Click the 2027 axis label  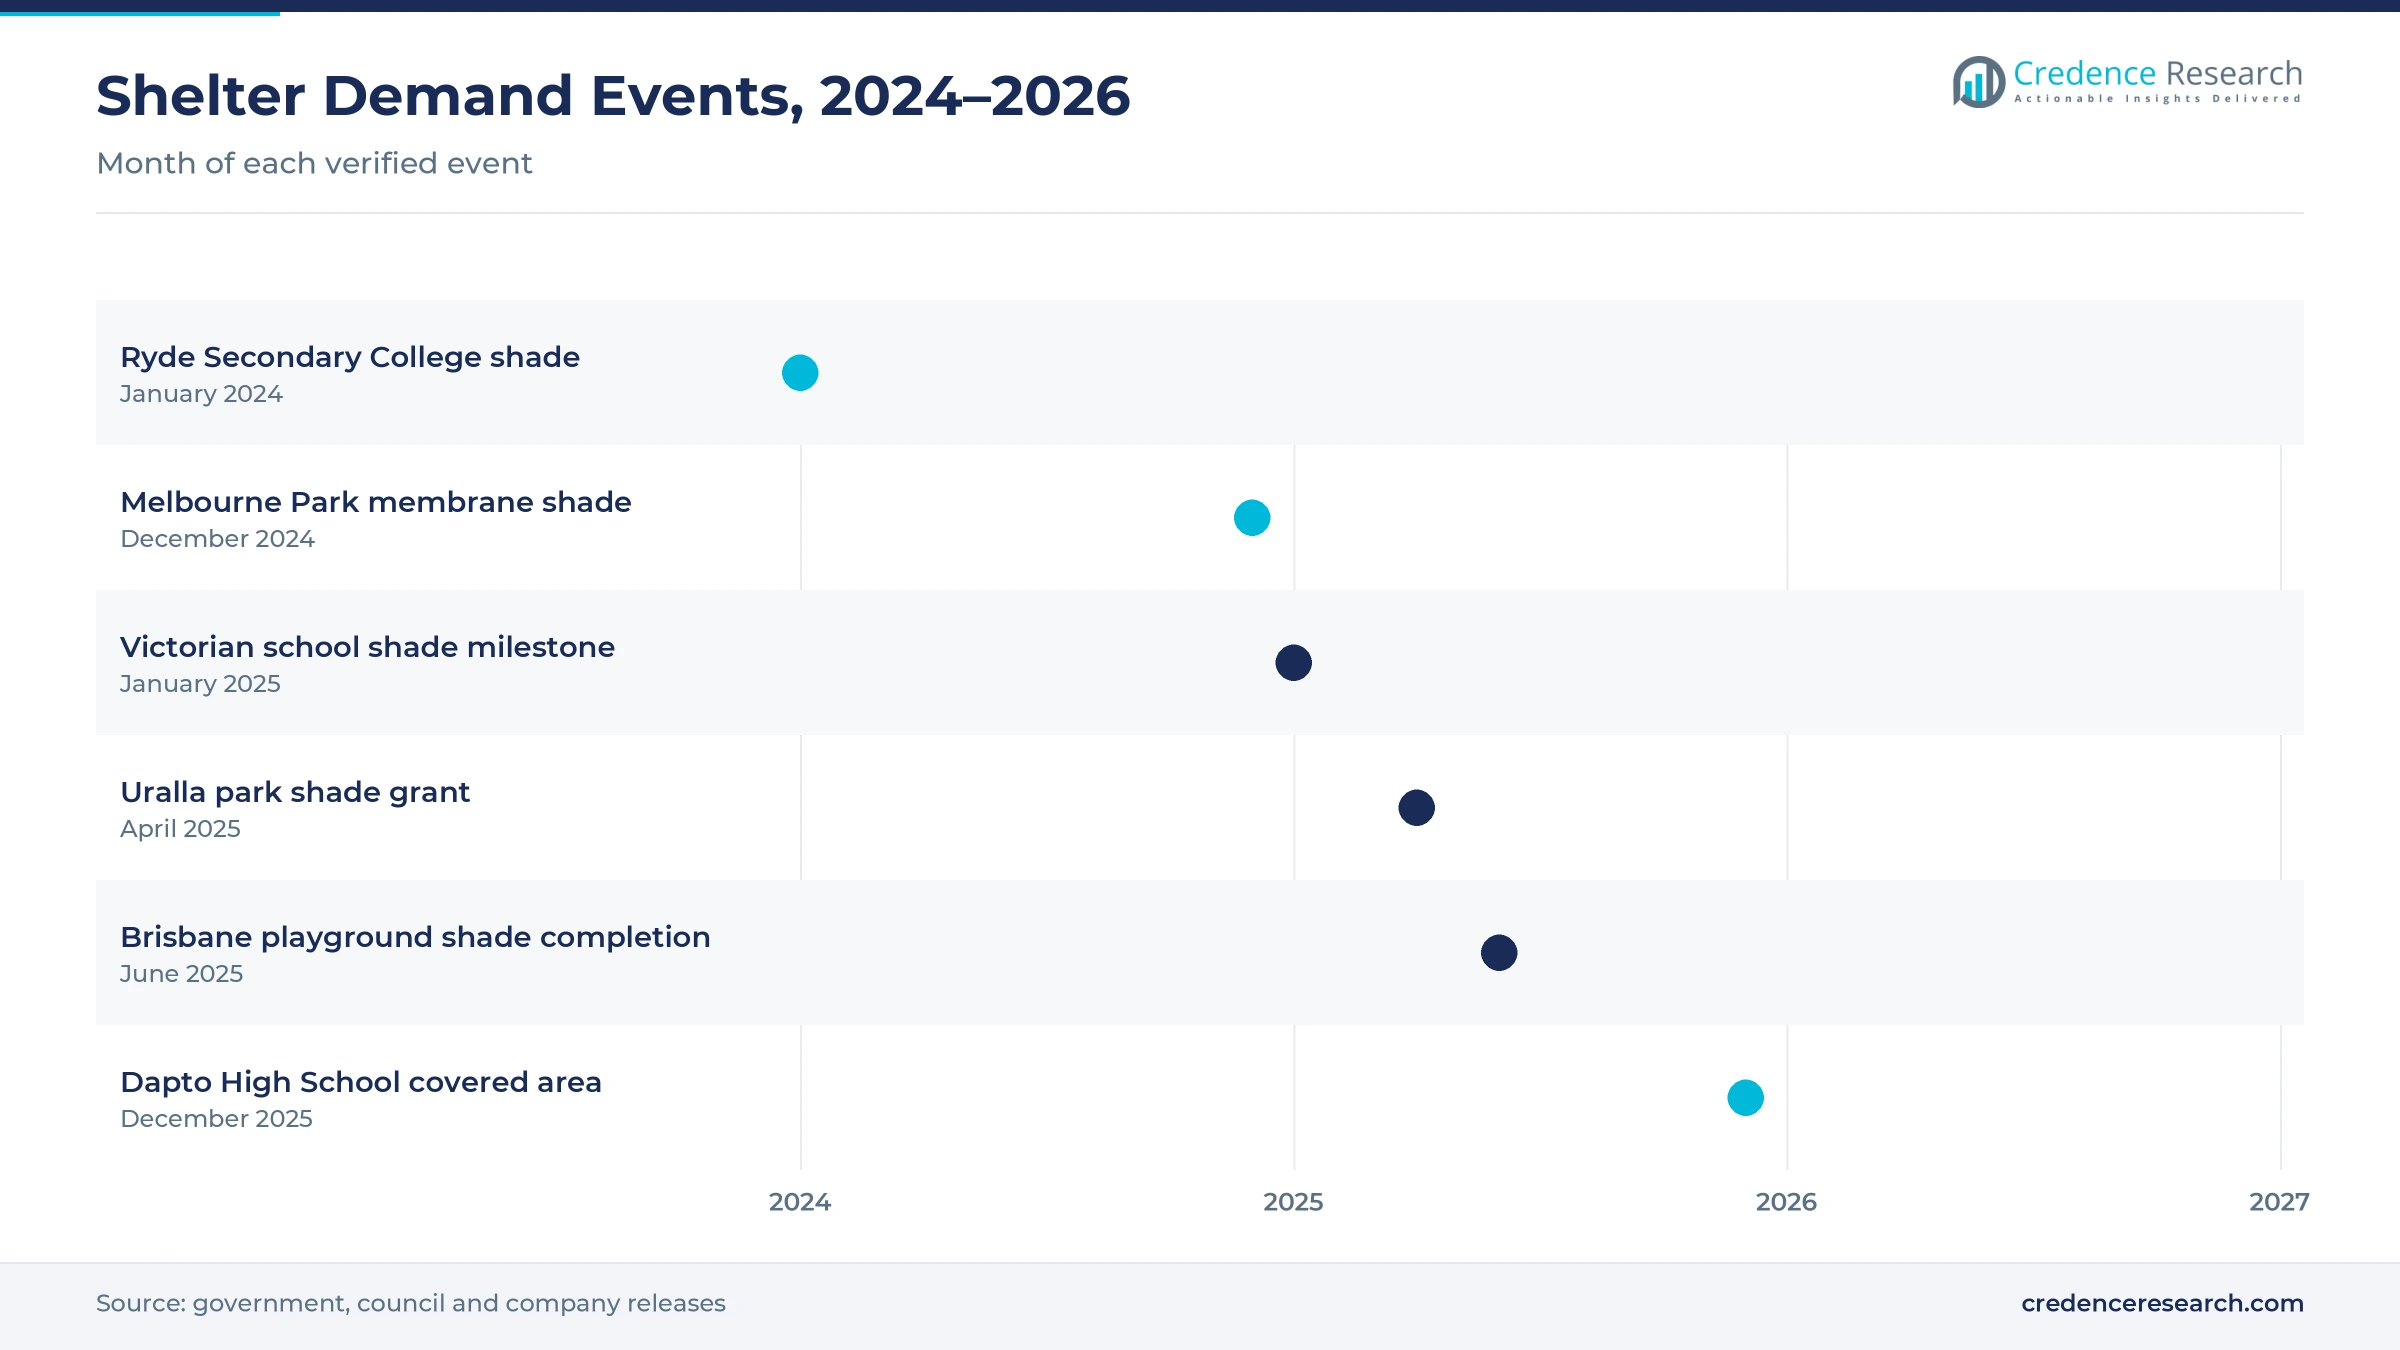pyautogui.click(x=2279, y=1202)
